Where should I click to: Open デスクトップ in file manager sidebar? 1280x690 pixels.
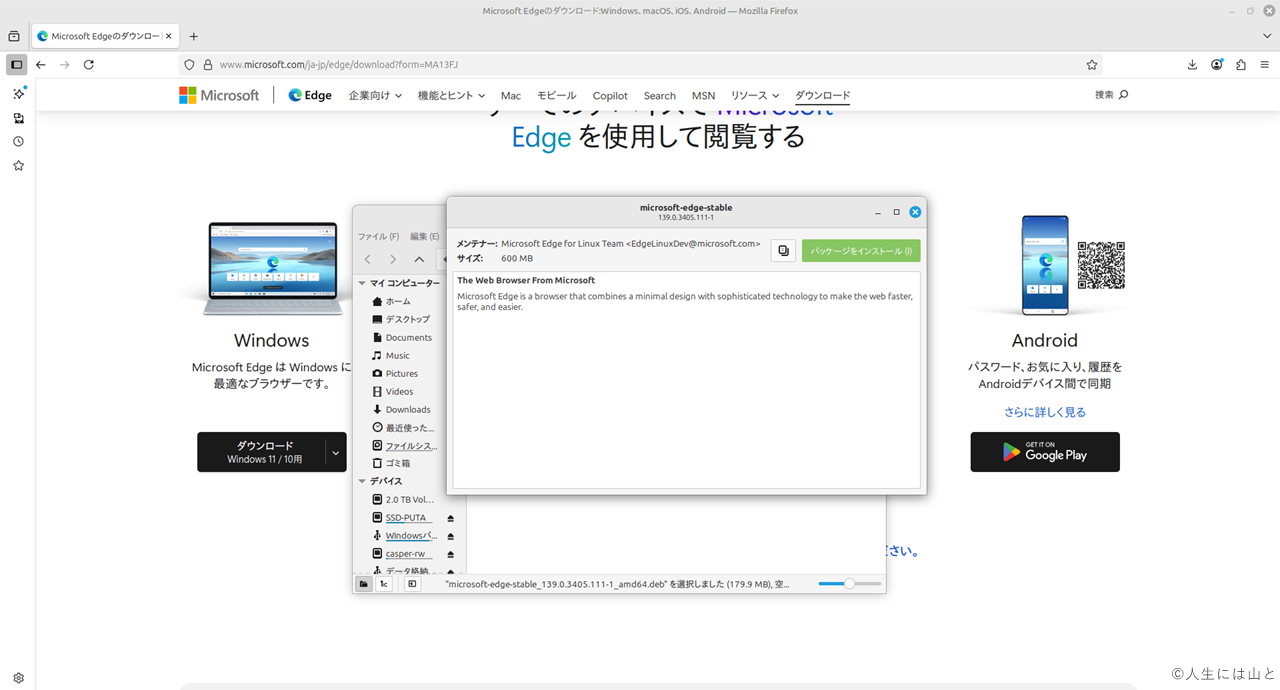400,319
